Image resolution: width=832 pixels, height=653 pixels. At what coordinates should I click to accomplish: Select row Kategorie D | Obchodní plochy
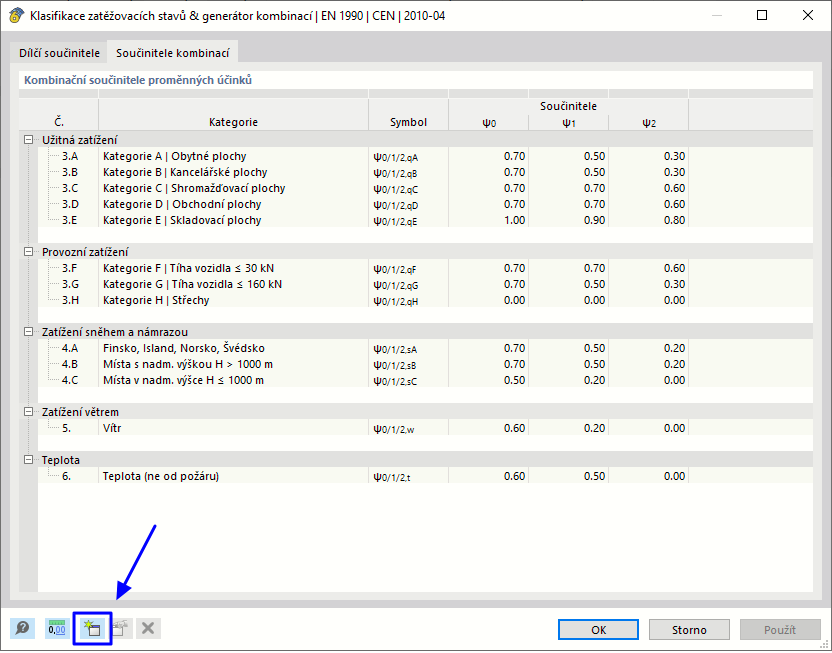click(426, 204)
